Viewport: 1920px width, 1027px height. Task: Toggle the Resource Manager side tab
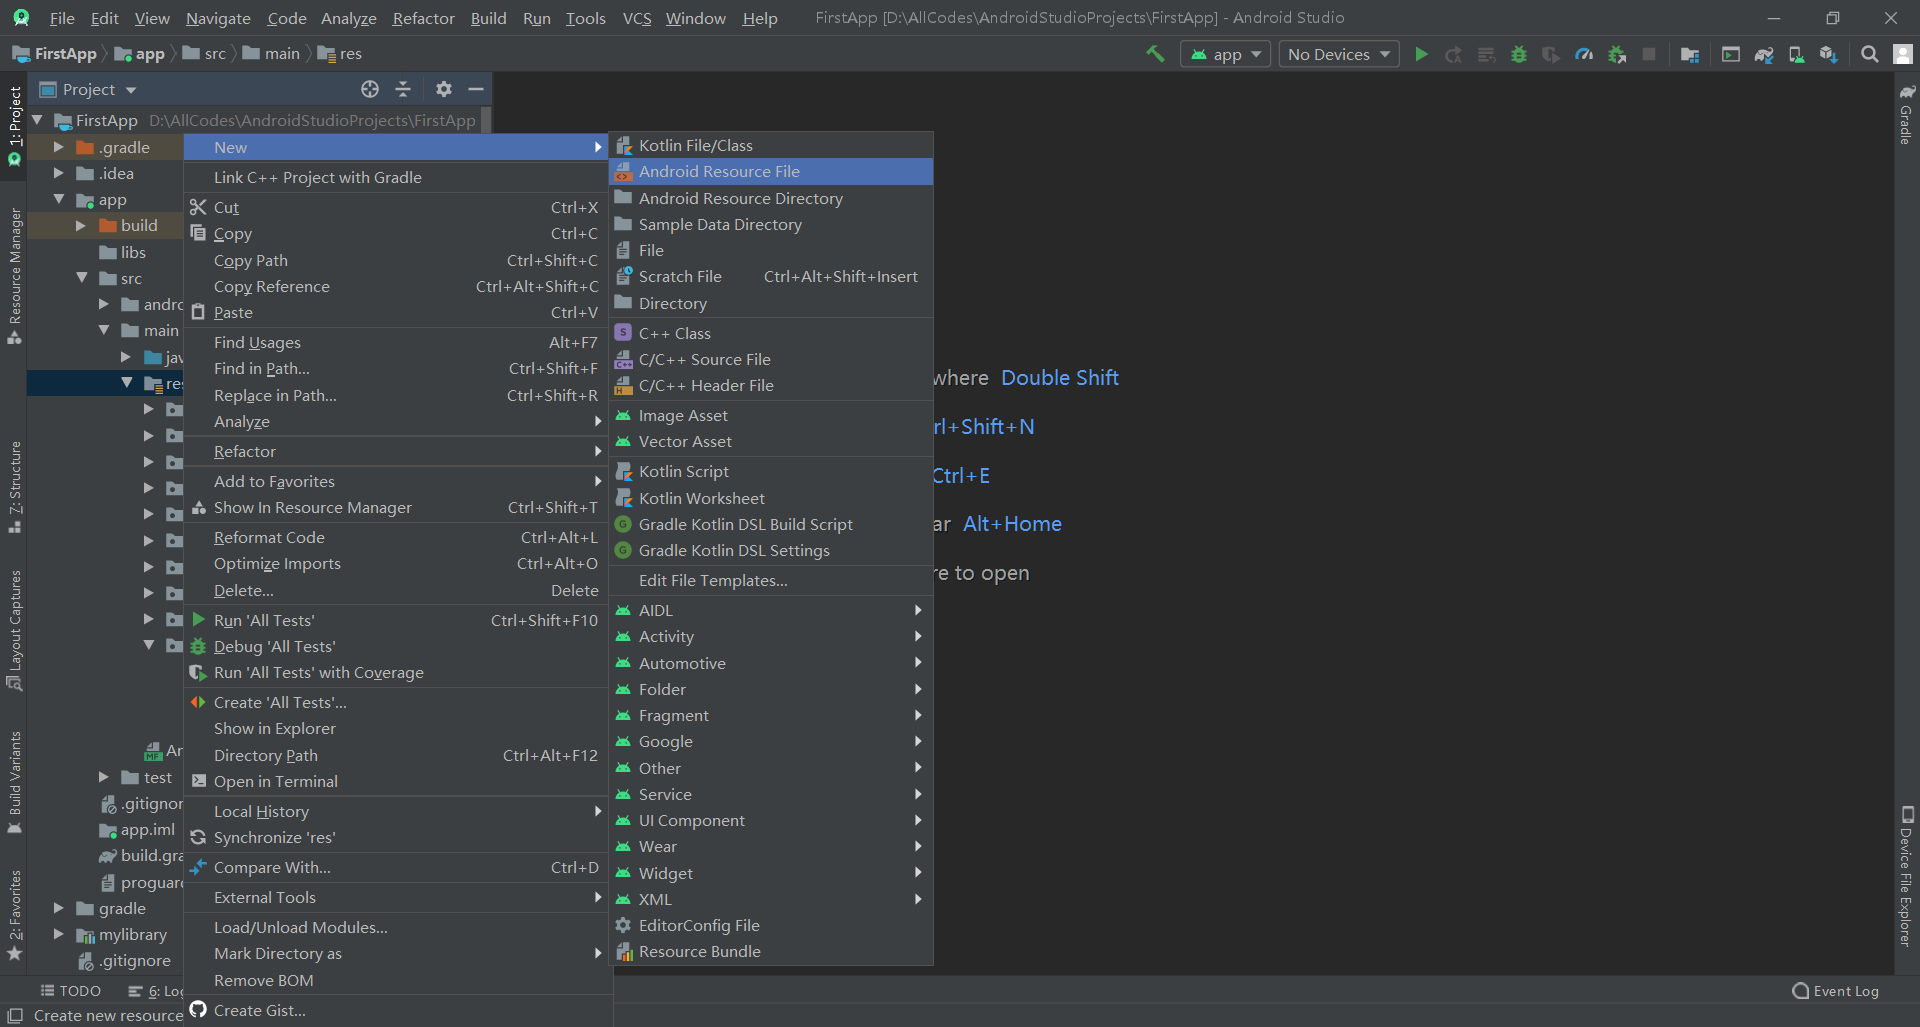[14, 276]
